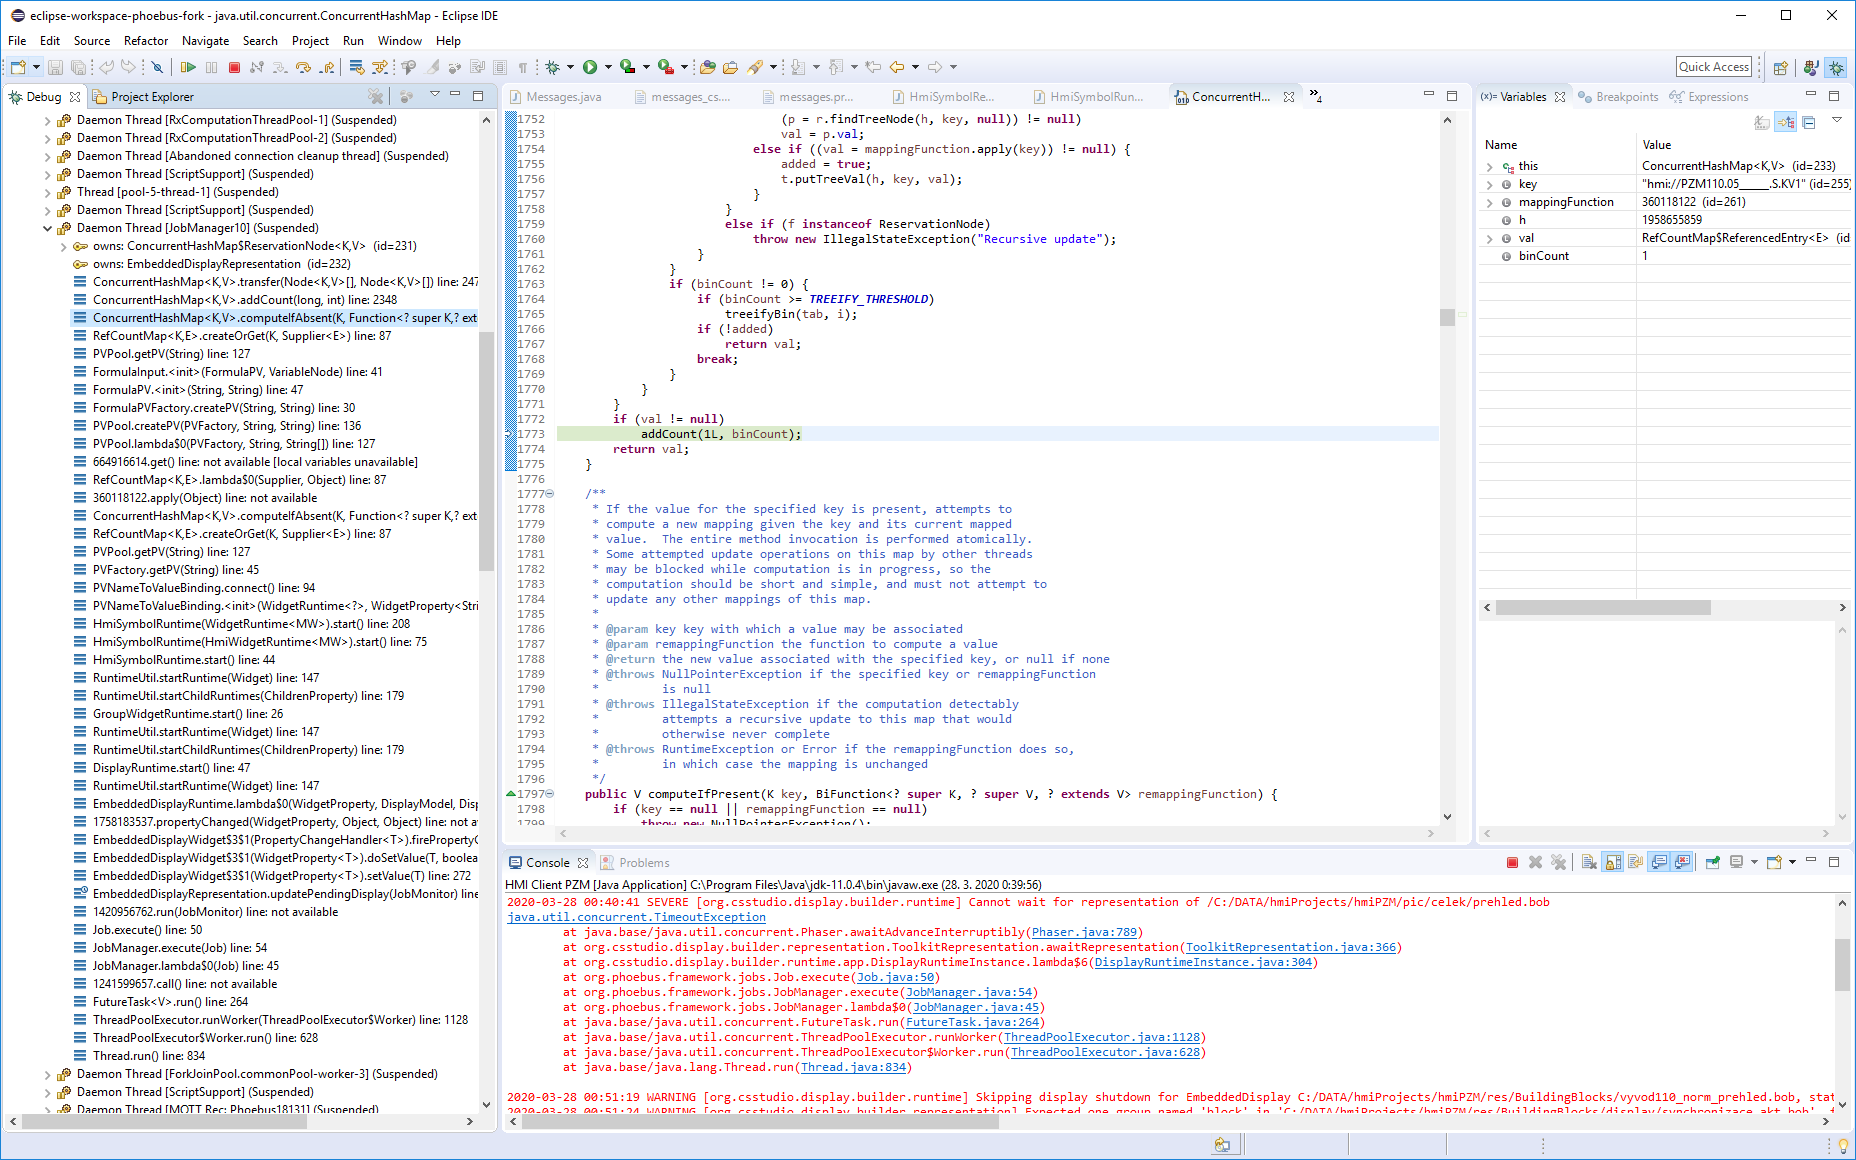Image resolution: width=1856 pixels, height=1160 pixels.
Task: Open the Refactor menu
Action: tap(145, 41)
